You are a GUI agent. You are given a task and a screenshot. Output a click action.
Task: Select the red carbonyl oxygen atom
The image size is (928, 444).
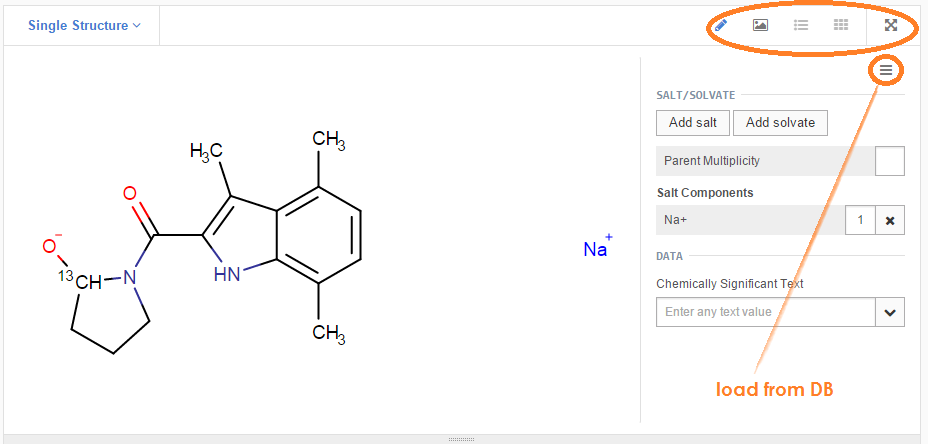(130, 194)
